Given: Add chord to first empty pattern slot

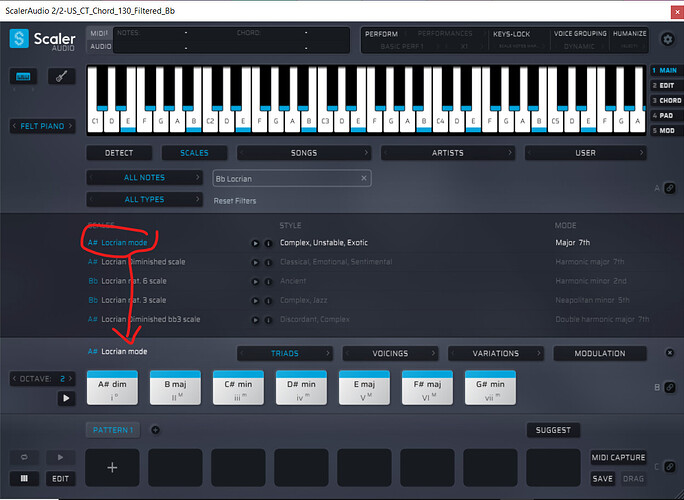Looking at the screenshot, I should click(112, 467).
